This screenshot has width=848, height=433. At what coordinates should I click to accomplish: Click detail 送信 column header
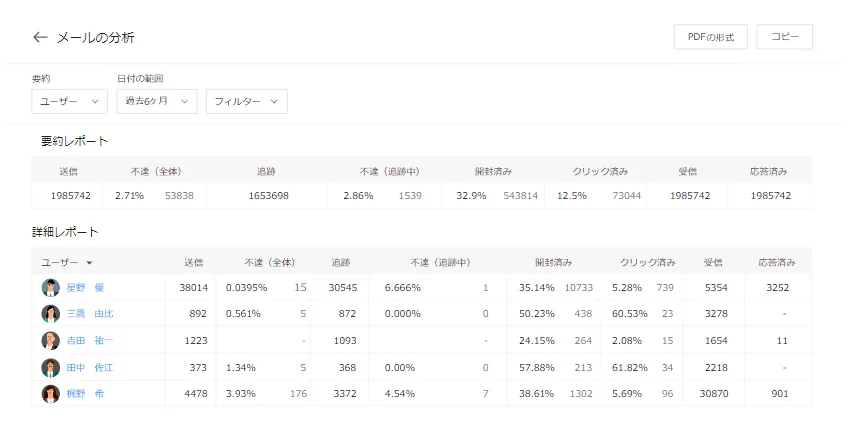tap(194, 263)
